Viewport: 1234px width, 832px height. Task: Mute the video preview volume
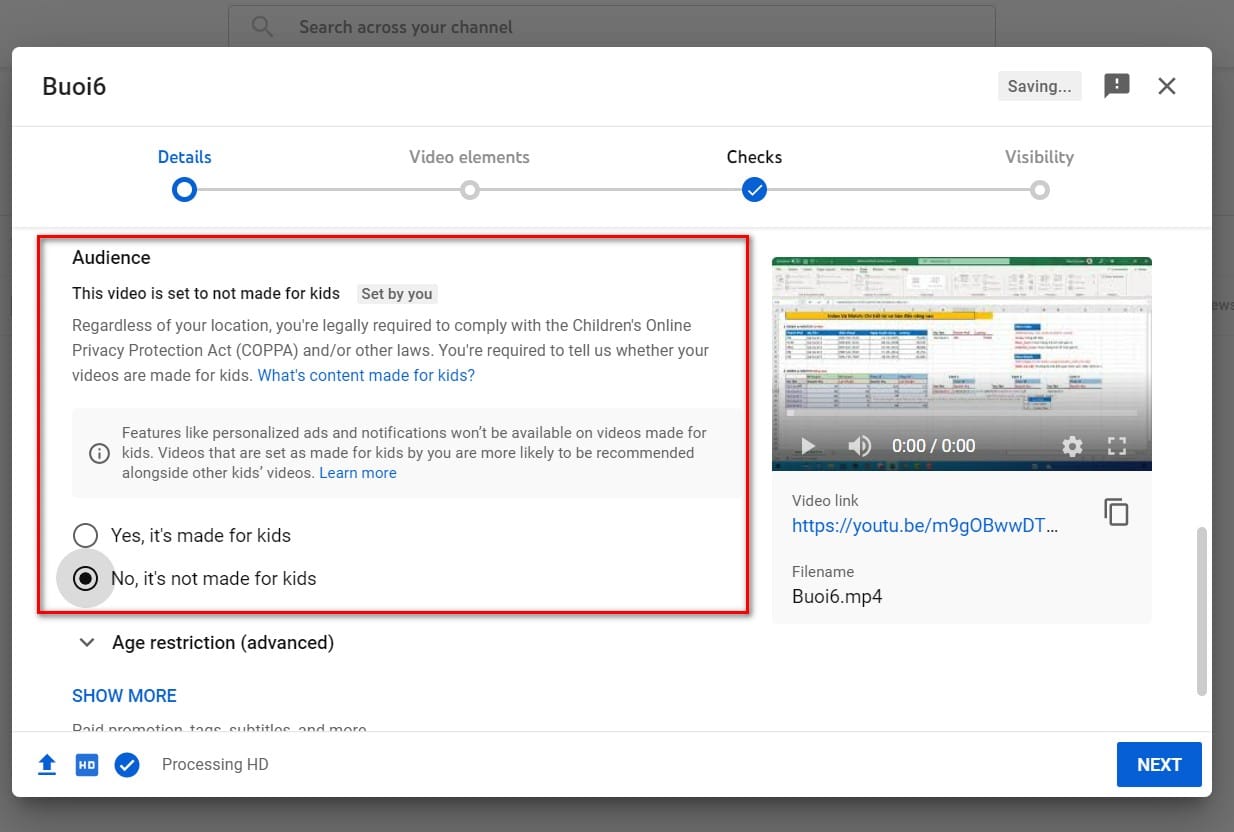point(859,446)
